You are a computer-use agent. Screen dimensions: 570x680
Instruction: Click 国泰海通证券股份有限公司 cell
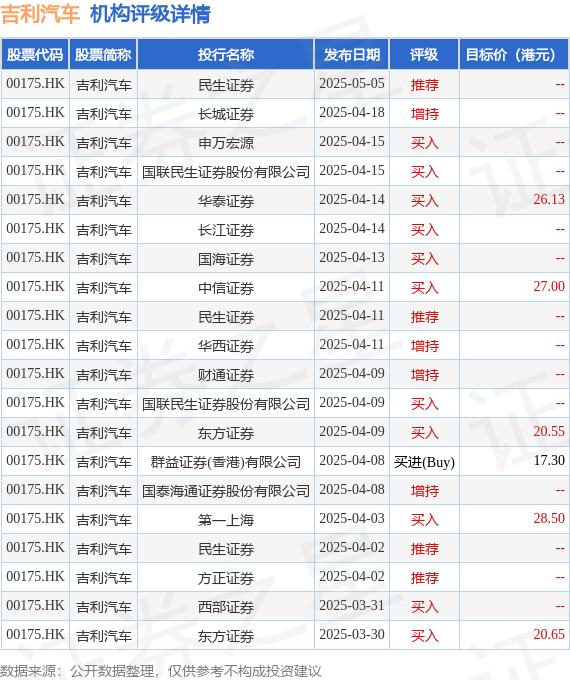[226, 490]
